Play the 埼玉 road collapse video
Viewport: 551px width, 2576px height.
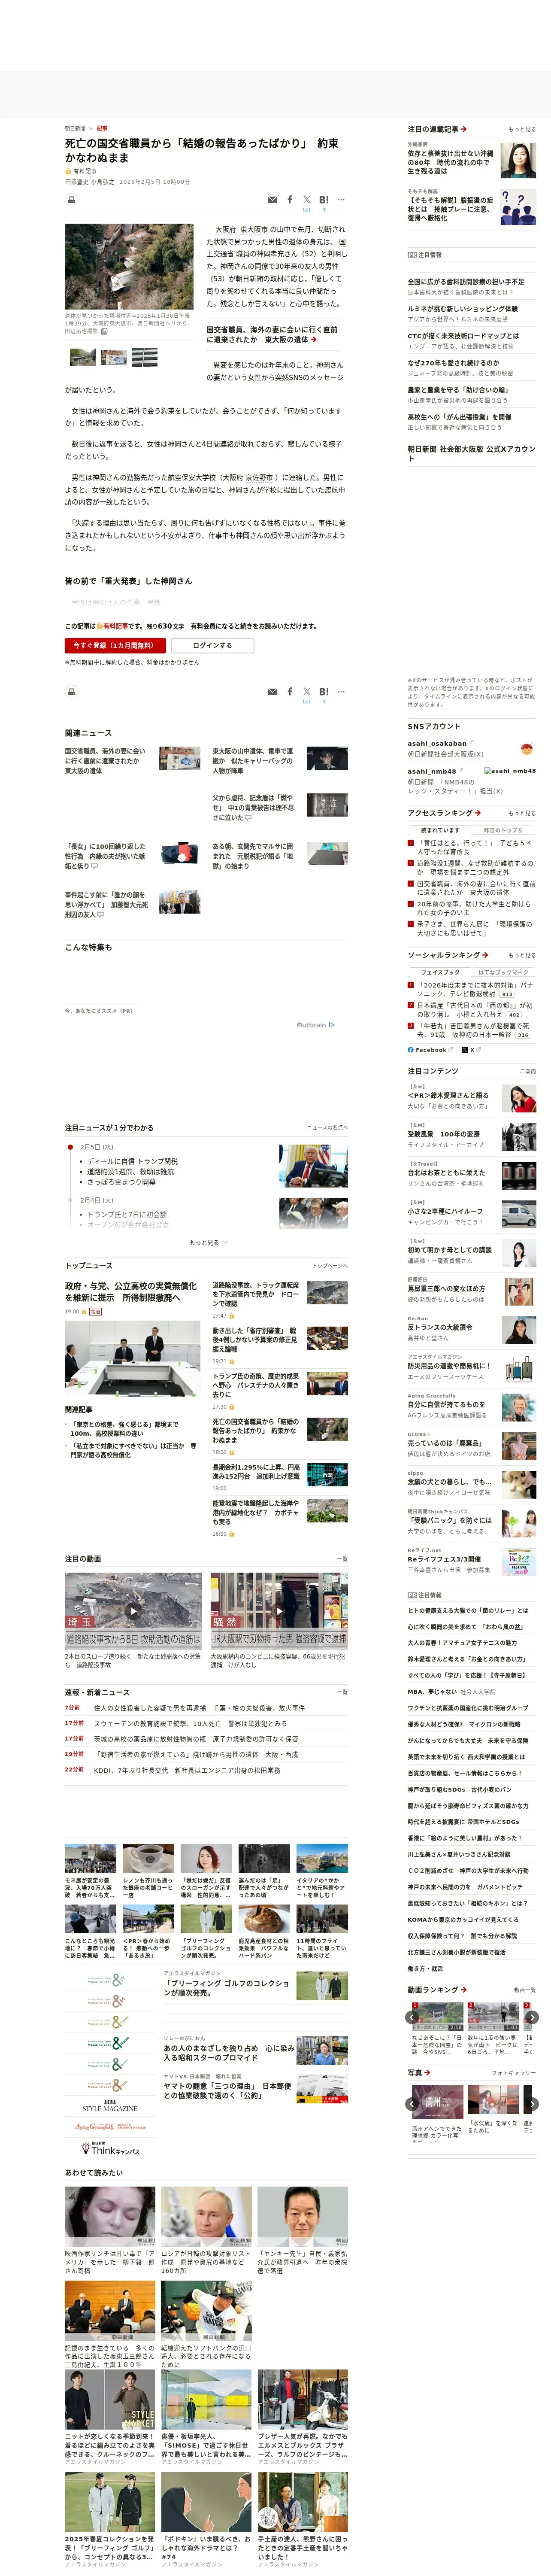[133, 1611]
